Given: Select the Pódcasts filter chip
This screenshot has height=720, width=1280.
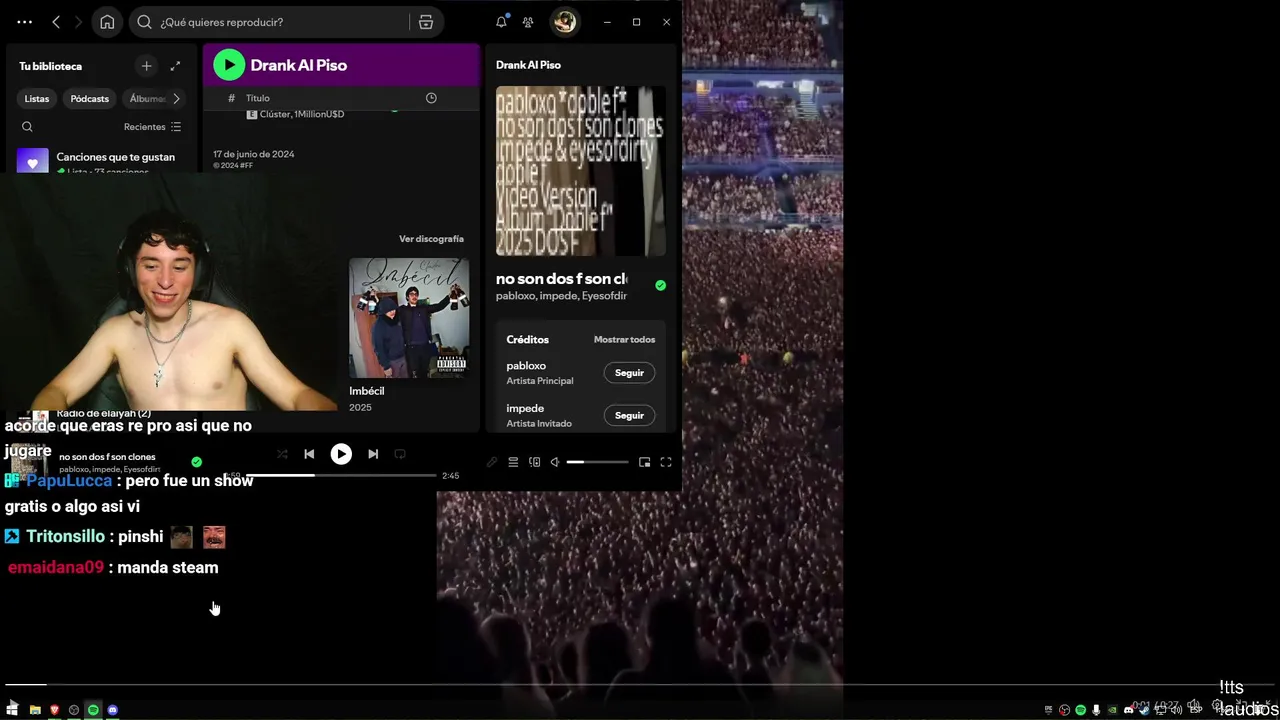Looking at the screenshot, I should (90, 99).
